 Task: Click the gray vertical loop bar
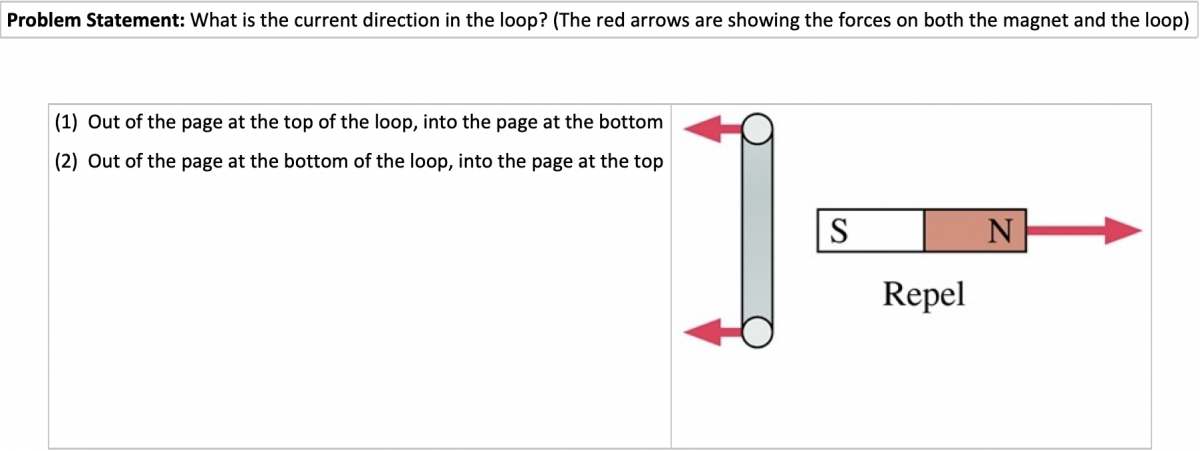[x=757, y=230]
